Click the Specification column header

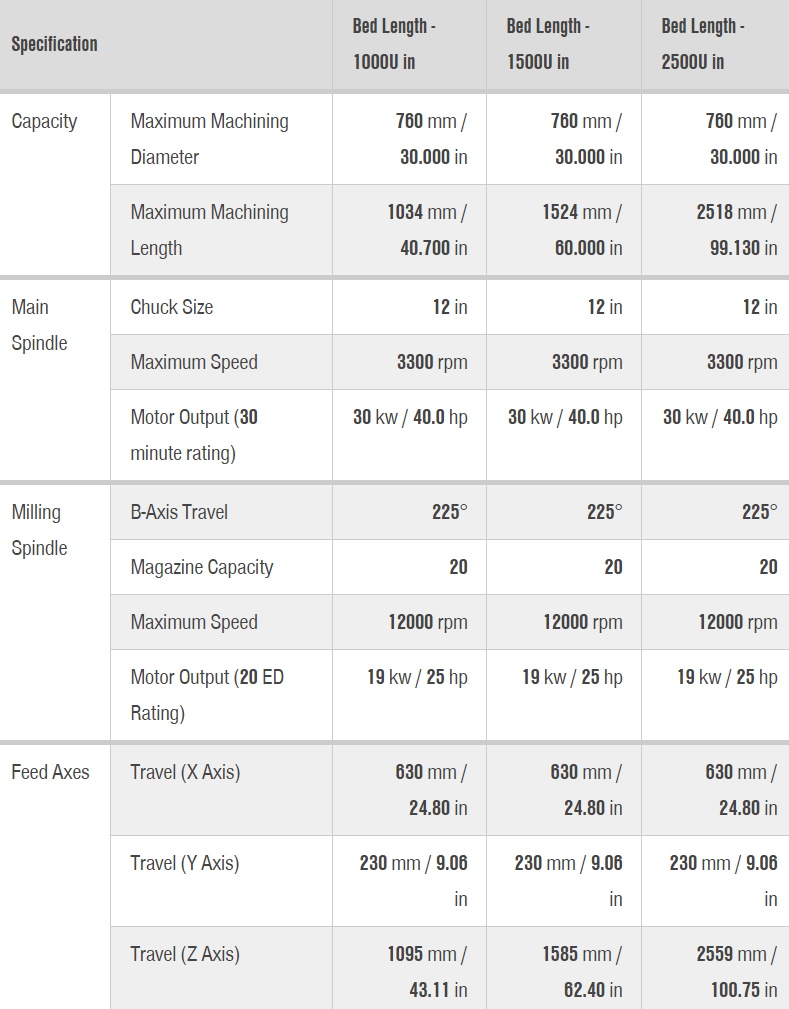(55, 44)
